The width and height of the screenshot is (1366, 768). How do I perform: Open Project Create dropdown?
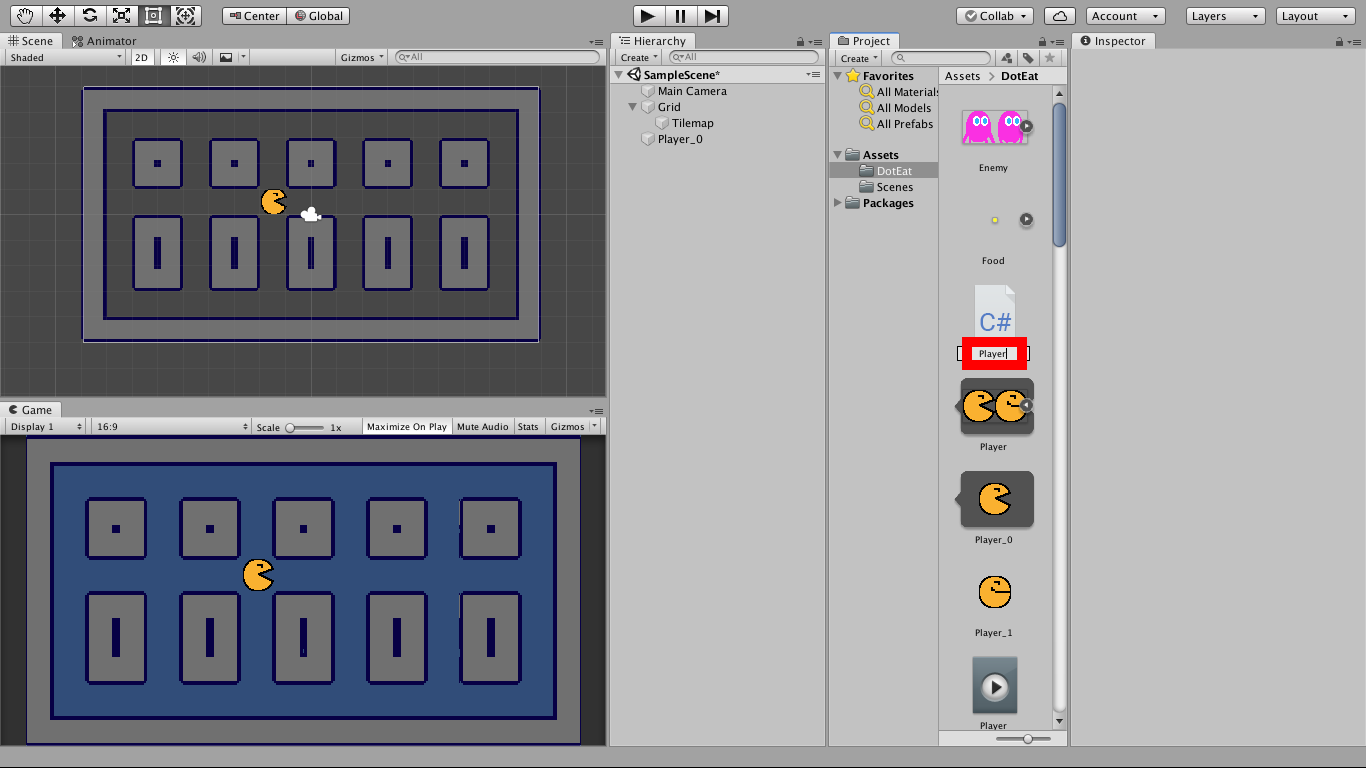coord(860,58)
